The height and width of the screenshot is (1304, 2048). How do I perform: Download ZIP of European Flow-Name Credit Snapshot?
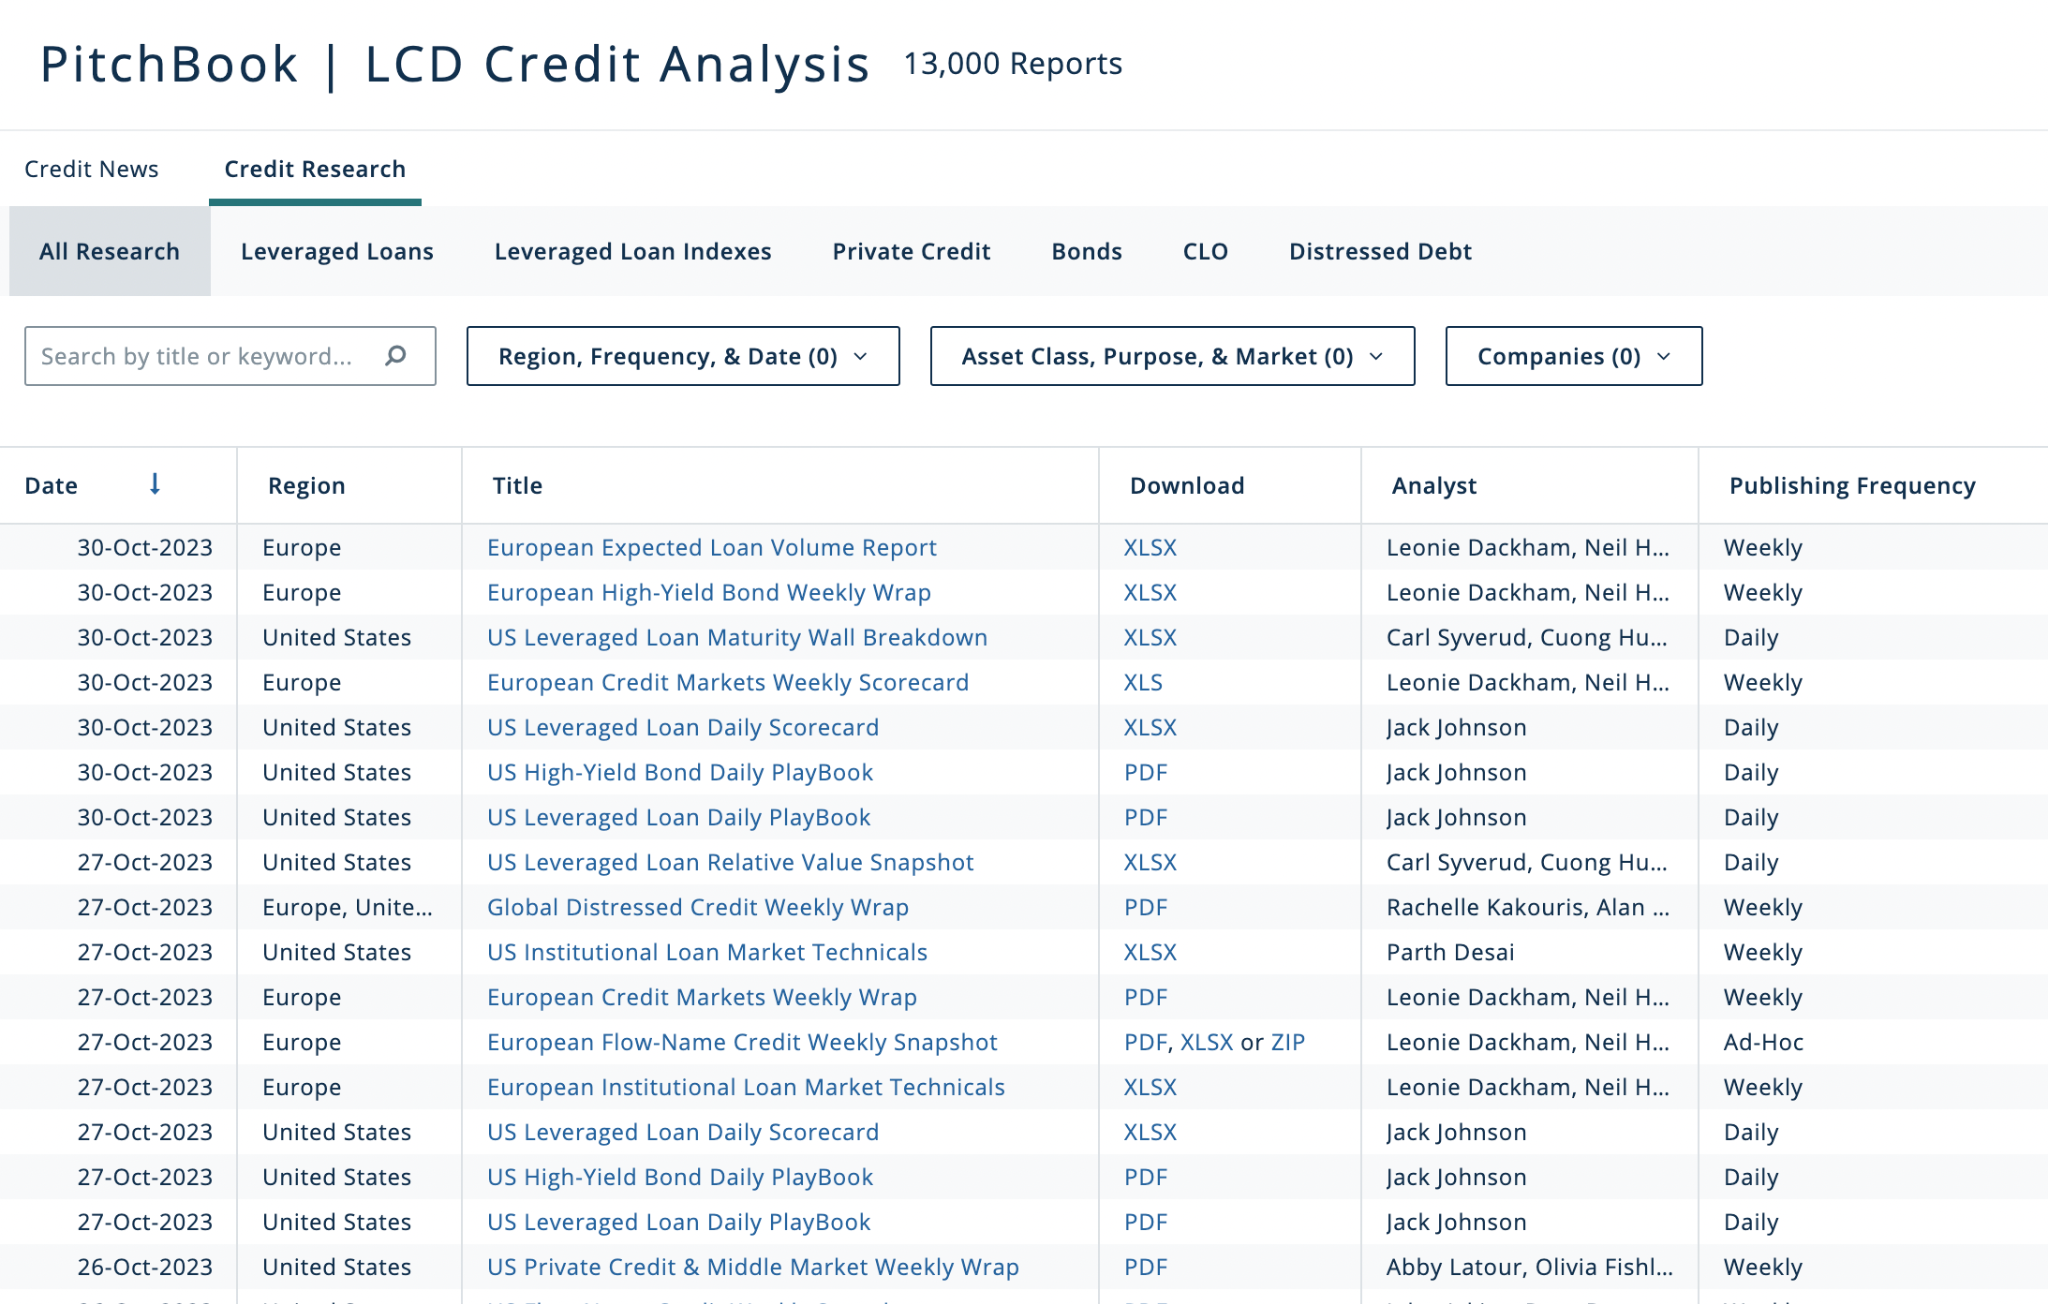tap(1288, 1043)
